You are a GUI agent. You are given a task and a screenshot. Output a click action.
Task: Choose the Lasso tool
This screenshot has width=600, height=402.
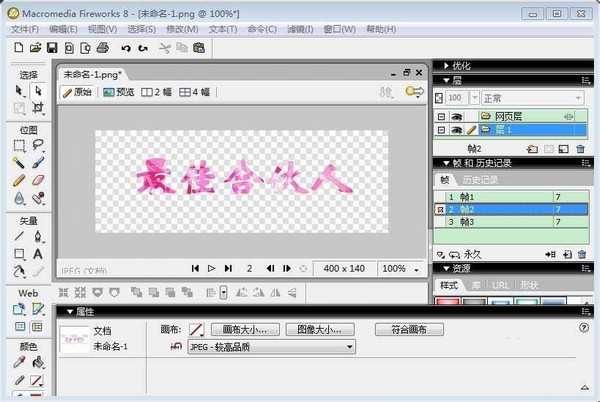coord(38,146)
